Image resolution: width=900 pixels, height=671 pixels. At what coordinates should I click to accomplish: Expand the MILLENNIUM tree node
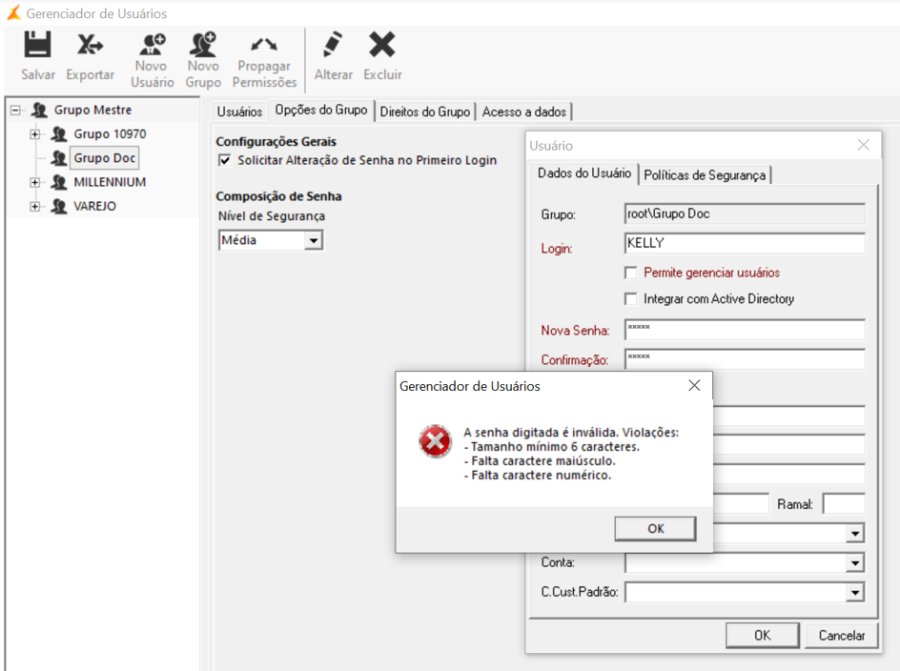(35, 183)
